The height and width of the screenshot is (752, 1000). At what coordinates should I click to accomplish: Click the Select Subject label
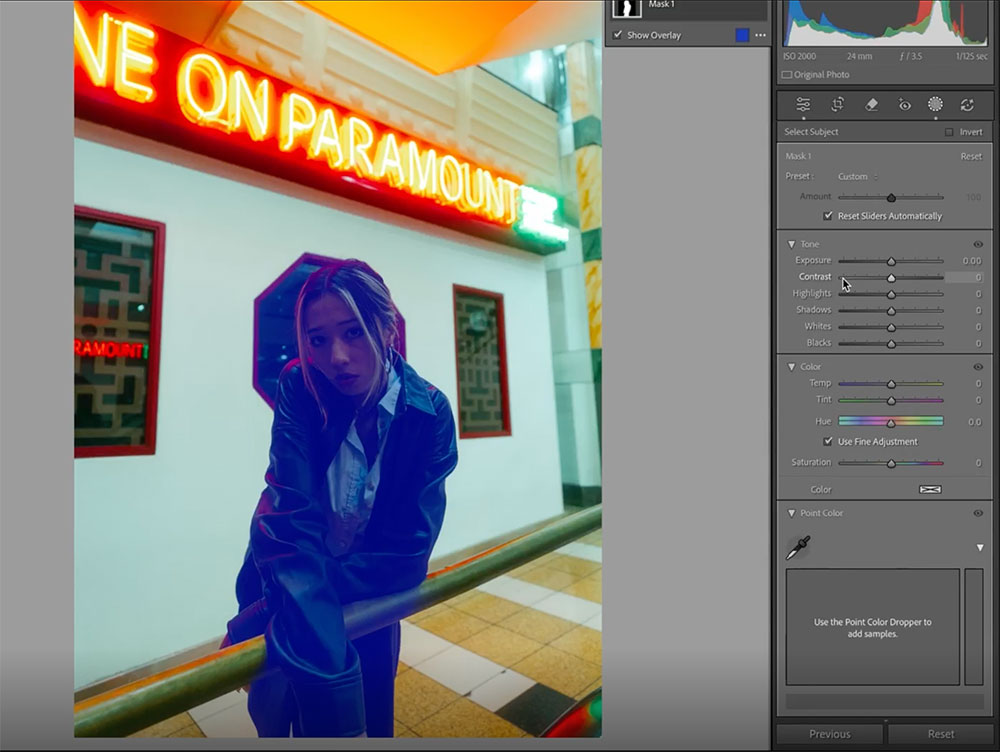(x=811, y=132)
